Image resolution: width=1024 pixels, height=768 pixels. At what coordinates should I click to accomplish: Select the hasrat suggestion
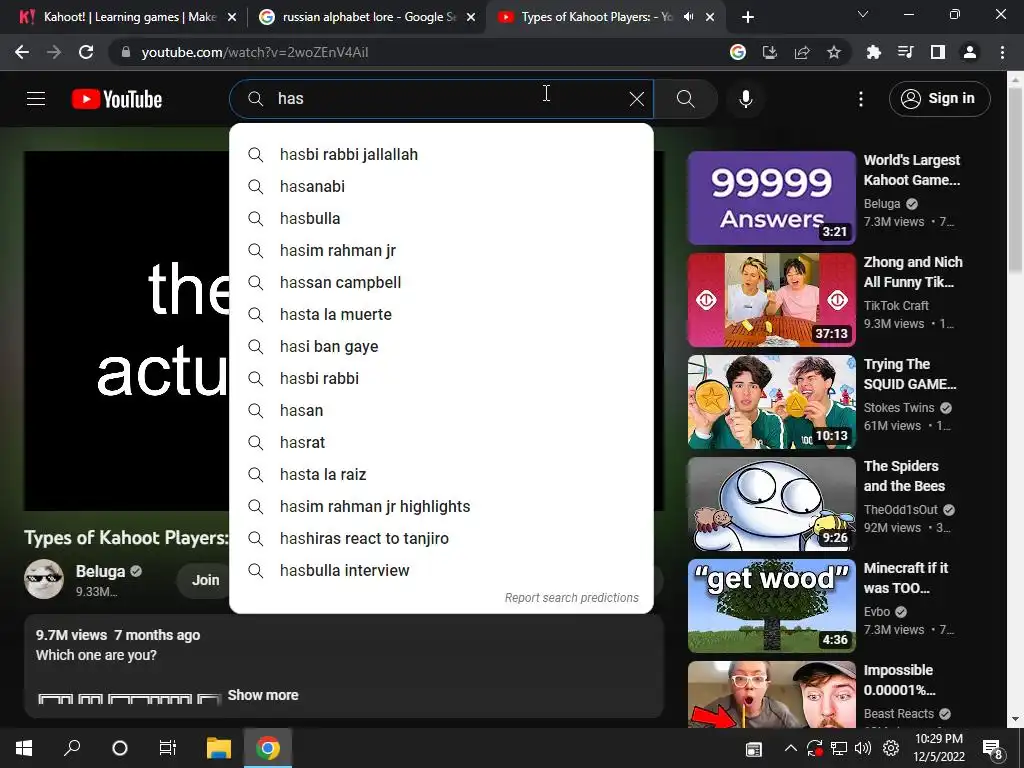pos(441,442)
